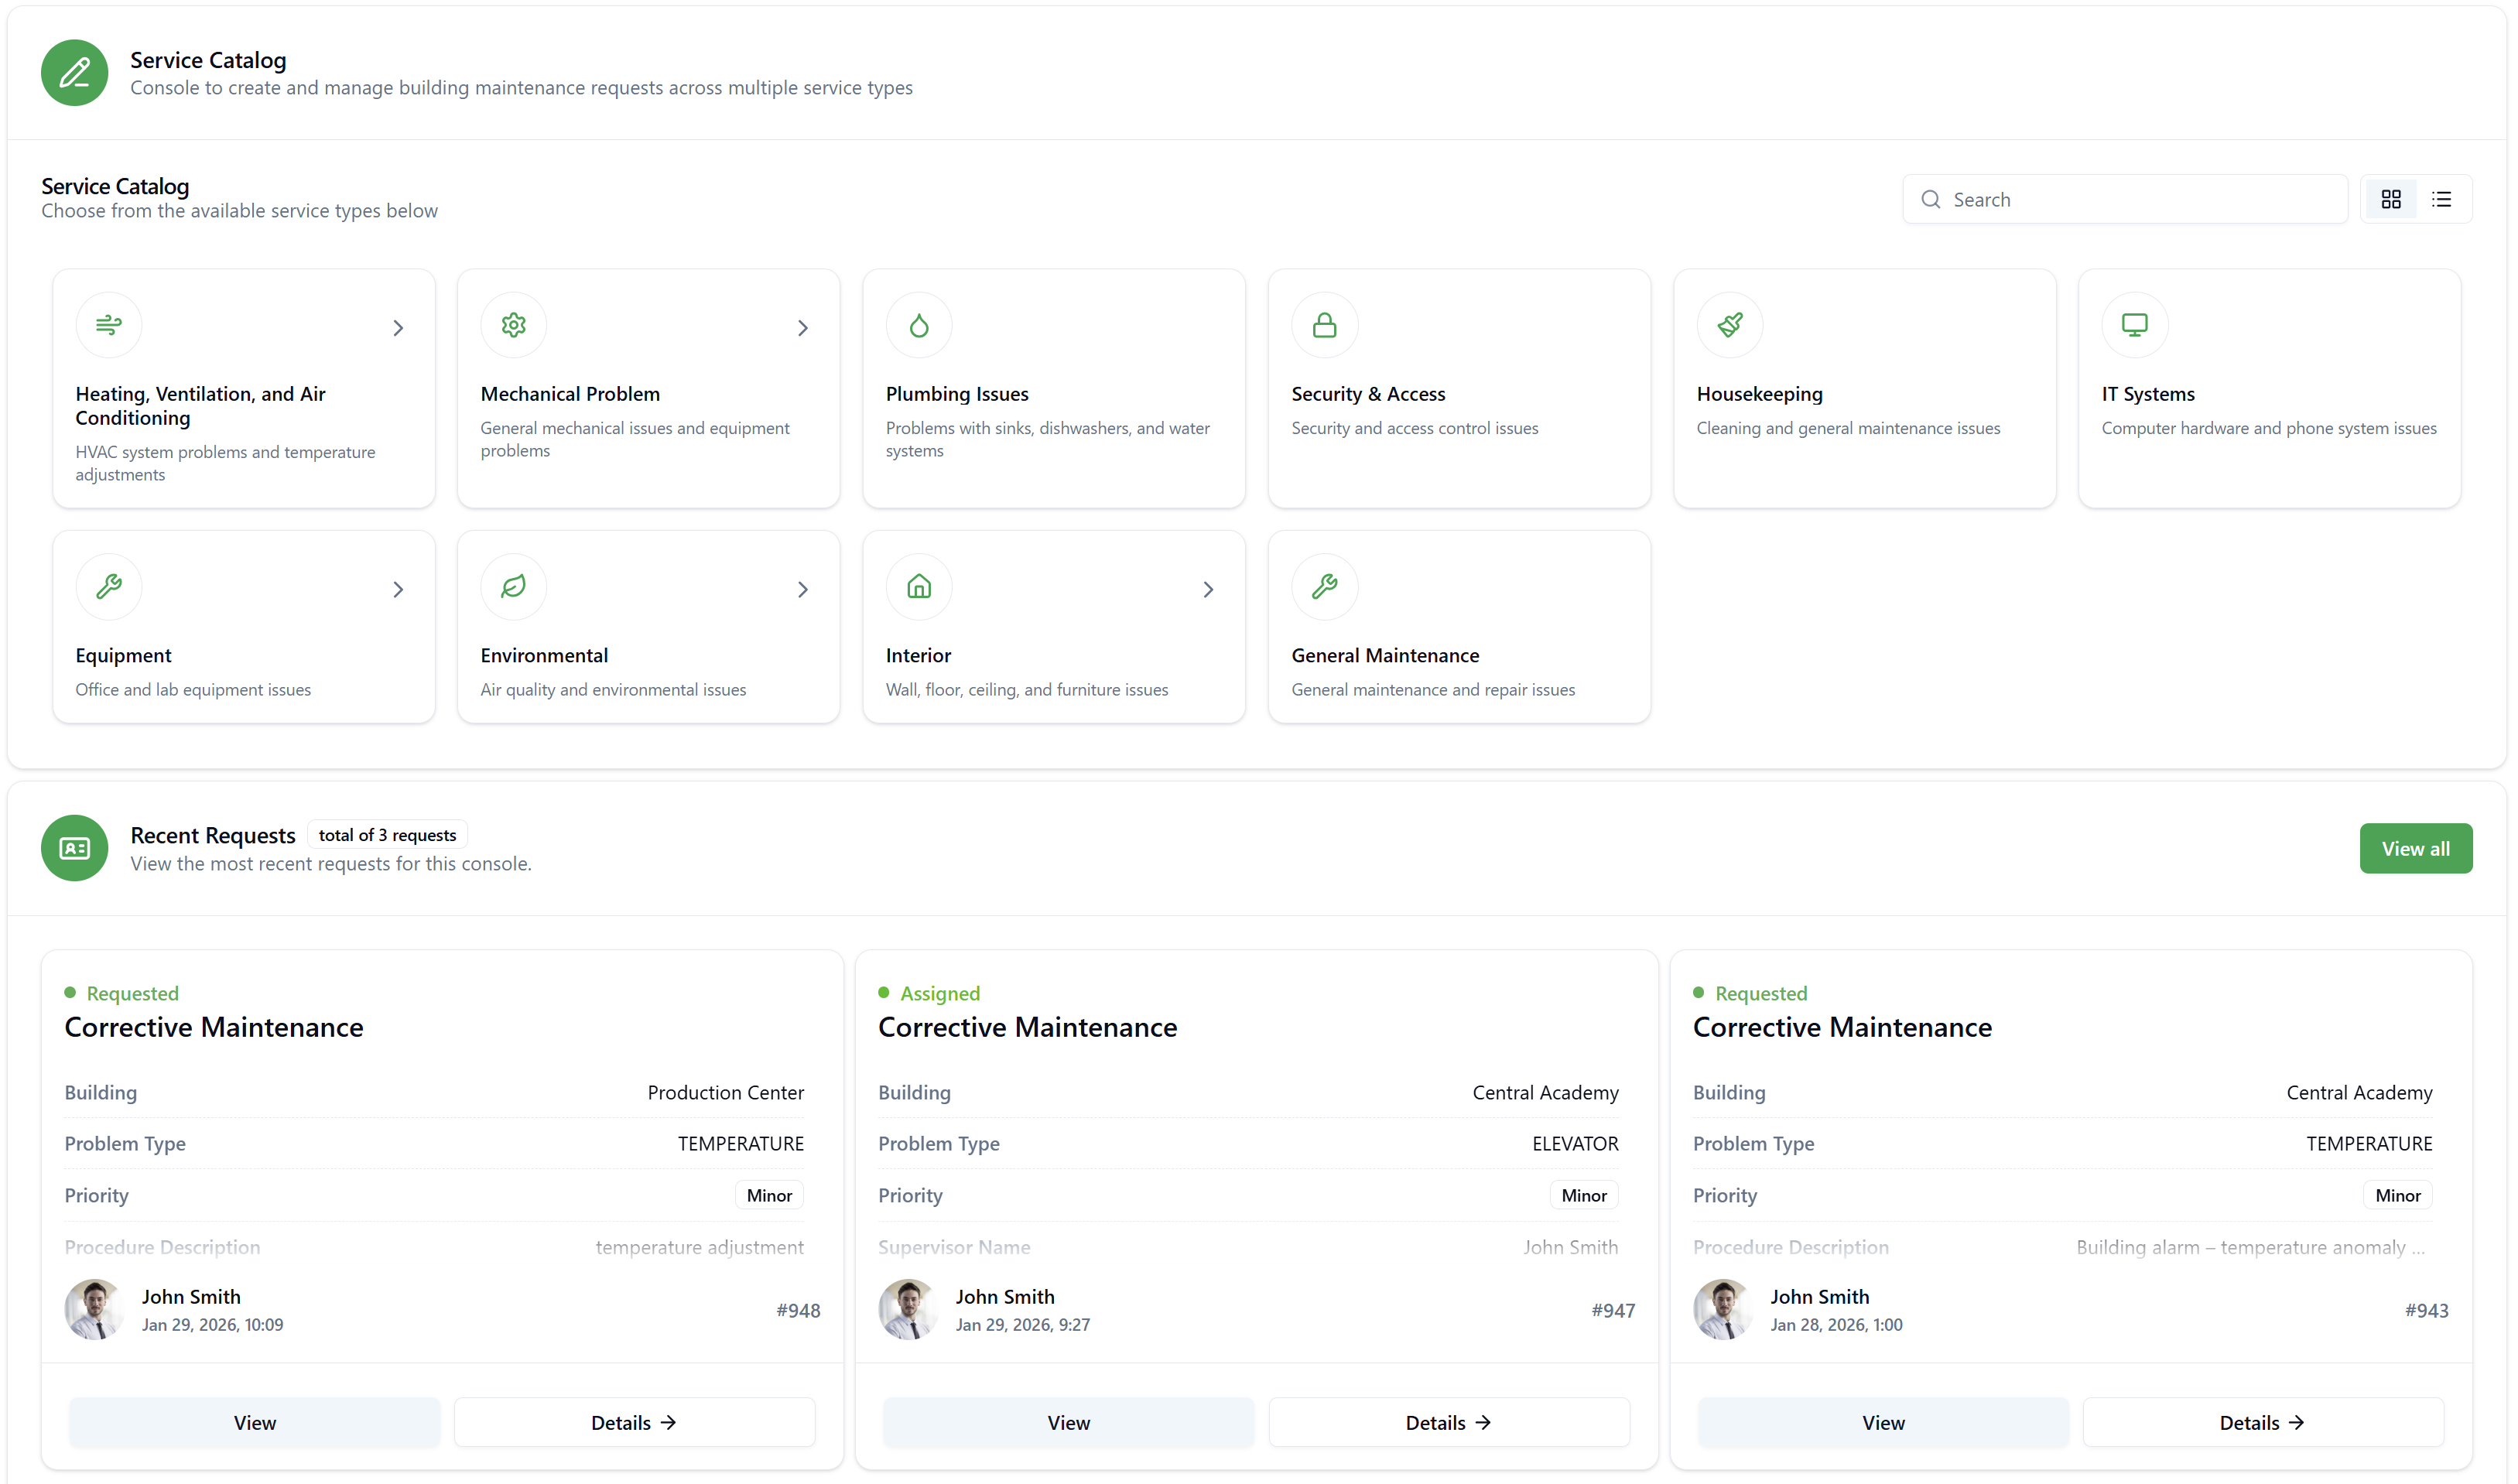The width and height of the screenshot is (2518, 1484).
Task: Click the house icon on Interior card
Action: [919, 586]
